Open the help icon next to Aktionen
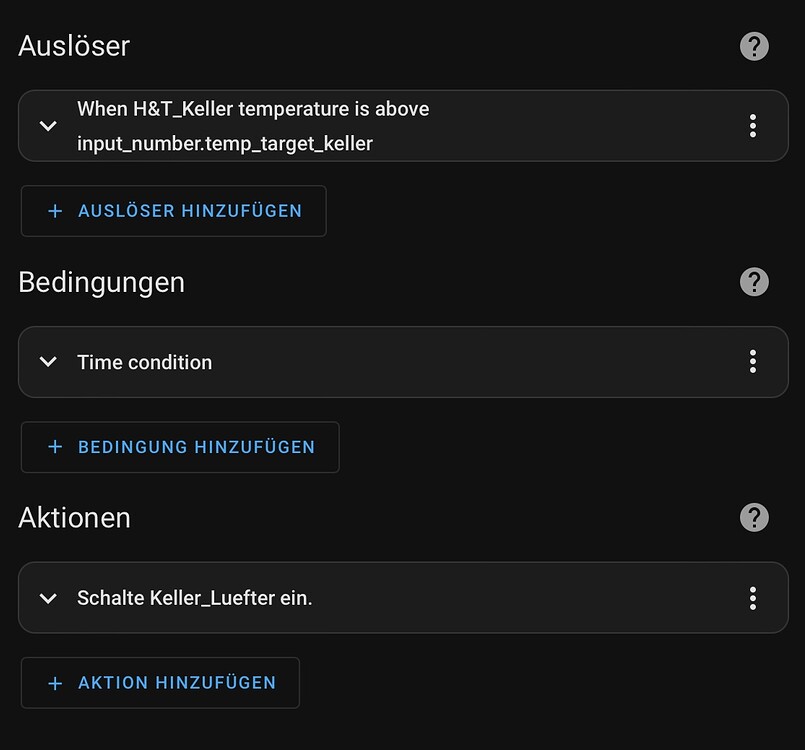The width and height of the screenshot is (805, 750). click(754, 517)
